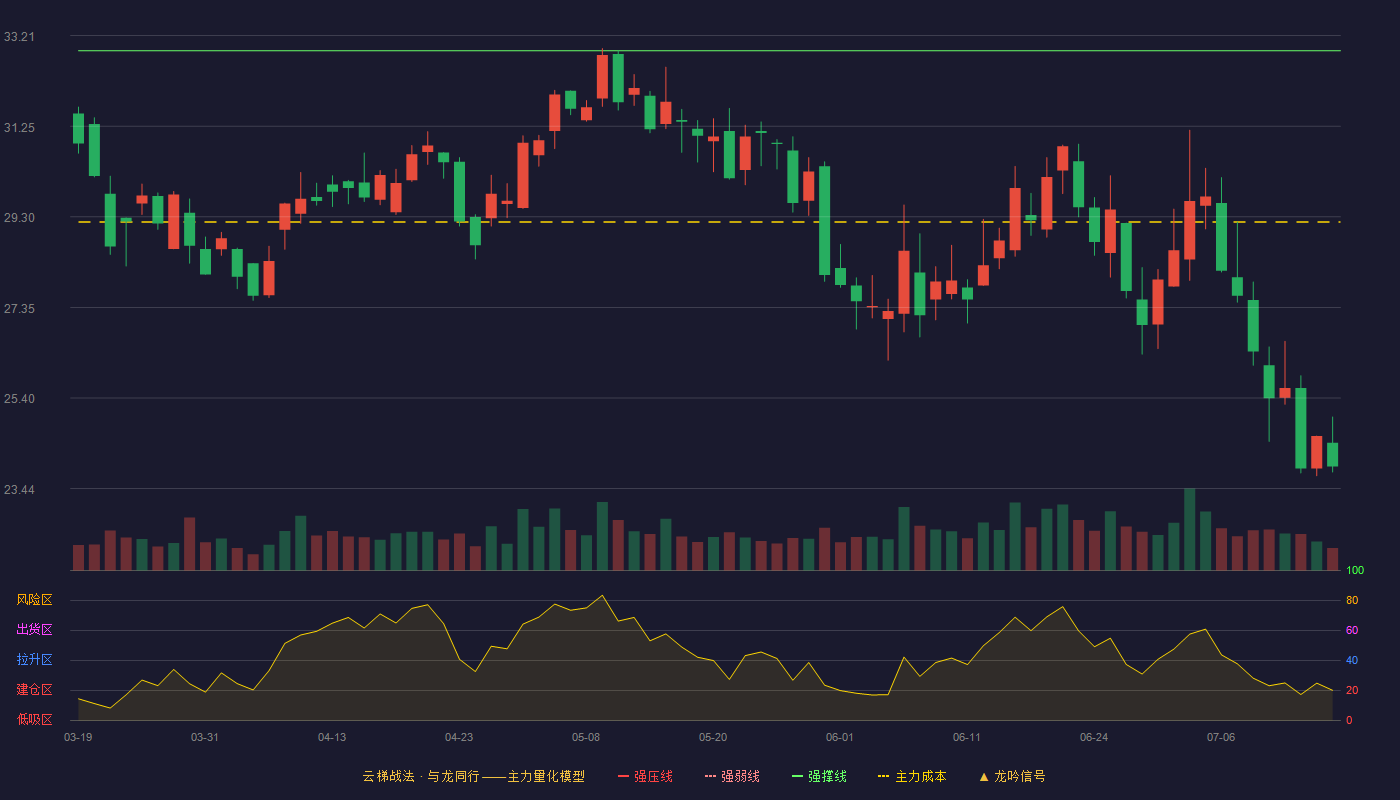Click the 07-06 date label
The image size is (1400, 800).
tap(1221, 737)
